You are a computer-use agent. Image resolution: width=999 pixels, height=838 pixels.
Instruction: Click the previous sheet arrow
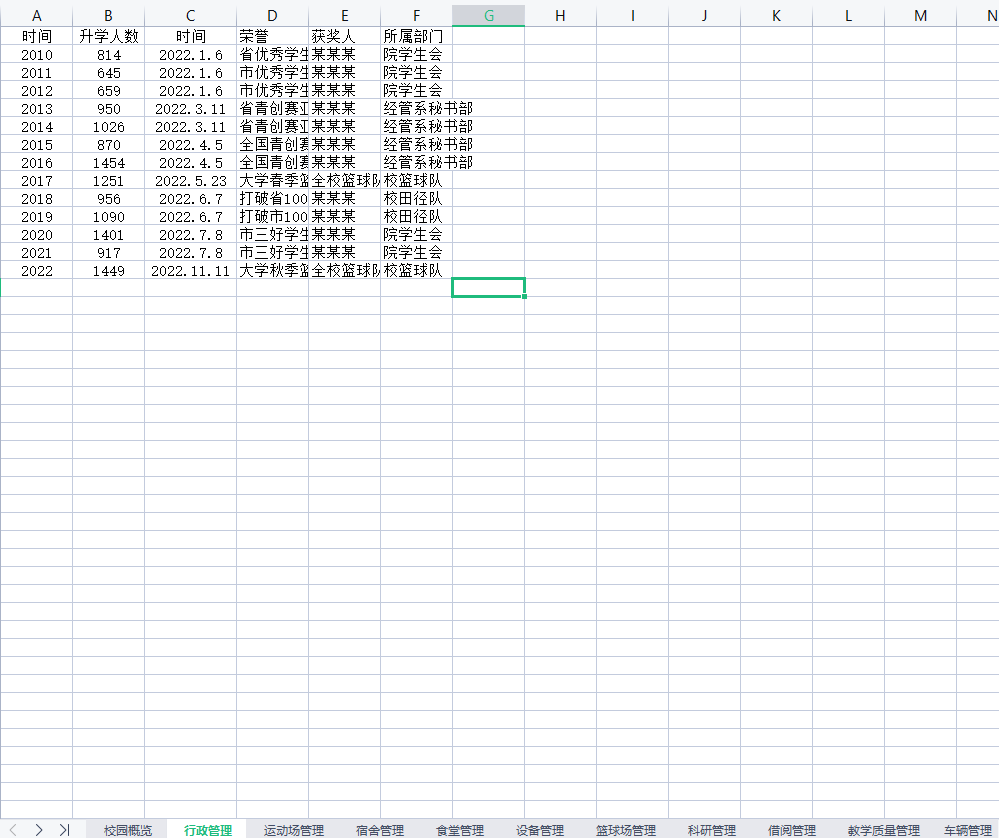point(13,829)
